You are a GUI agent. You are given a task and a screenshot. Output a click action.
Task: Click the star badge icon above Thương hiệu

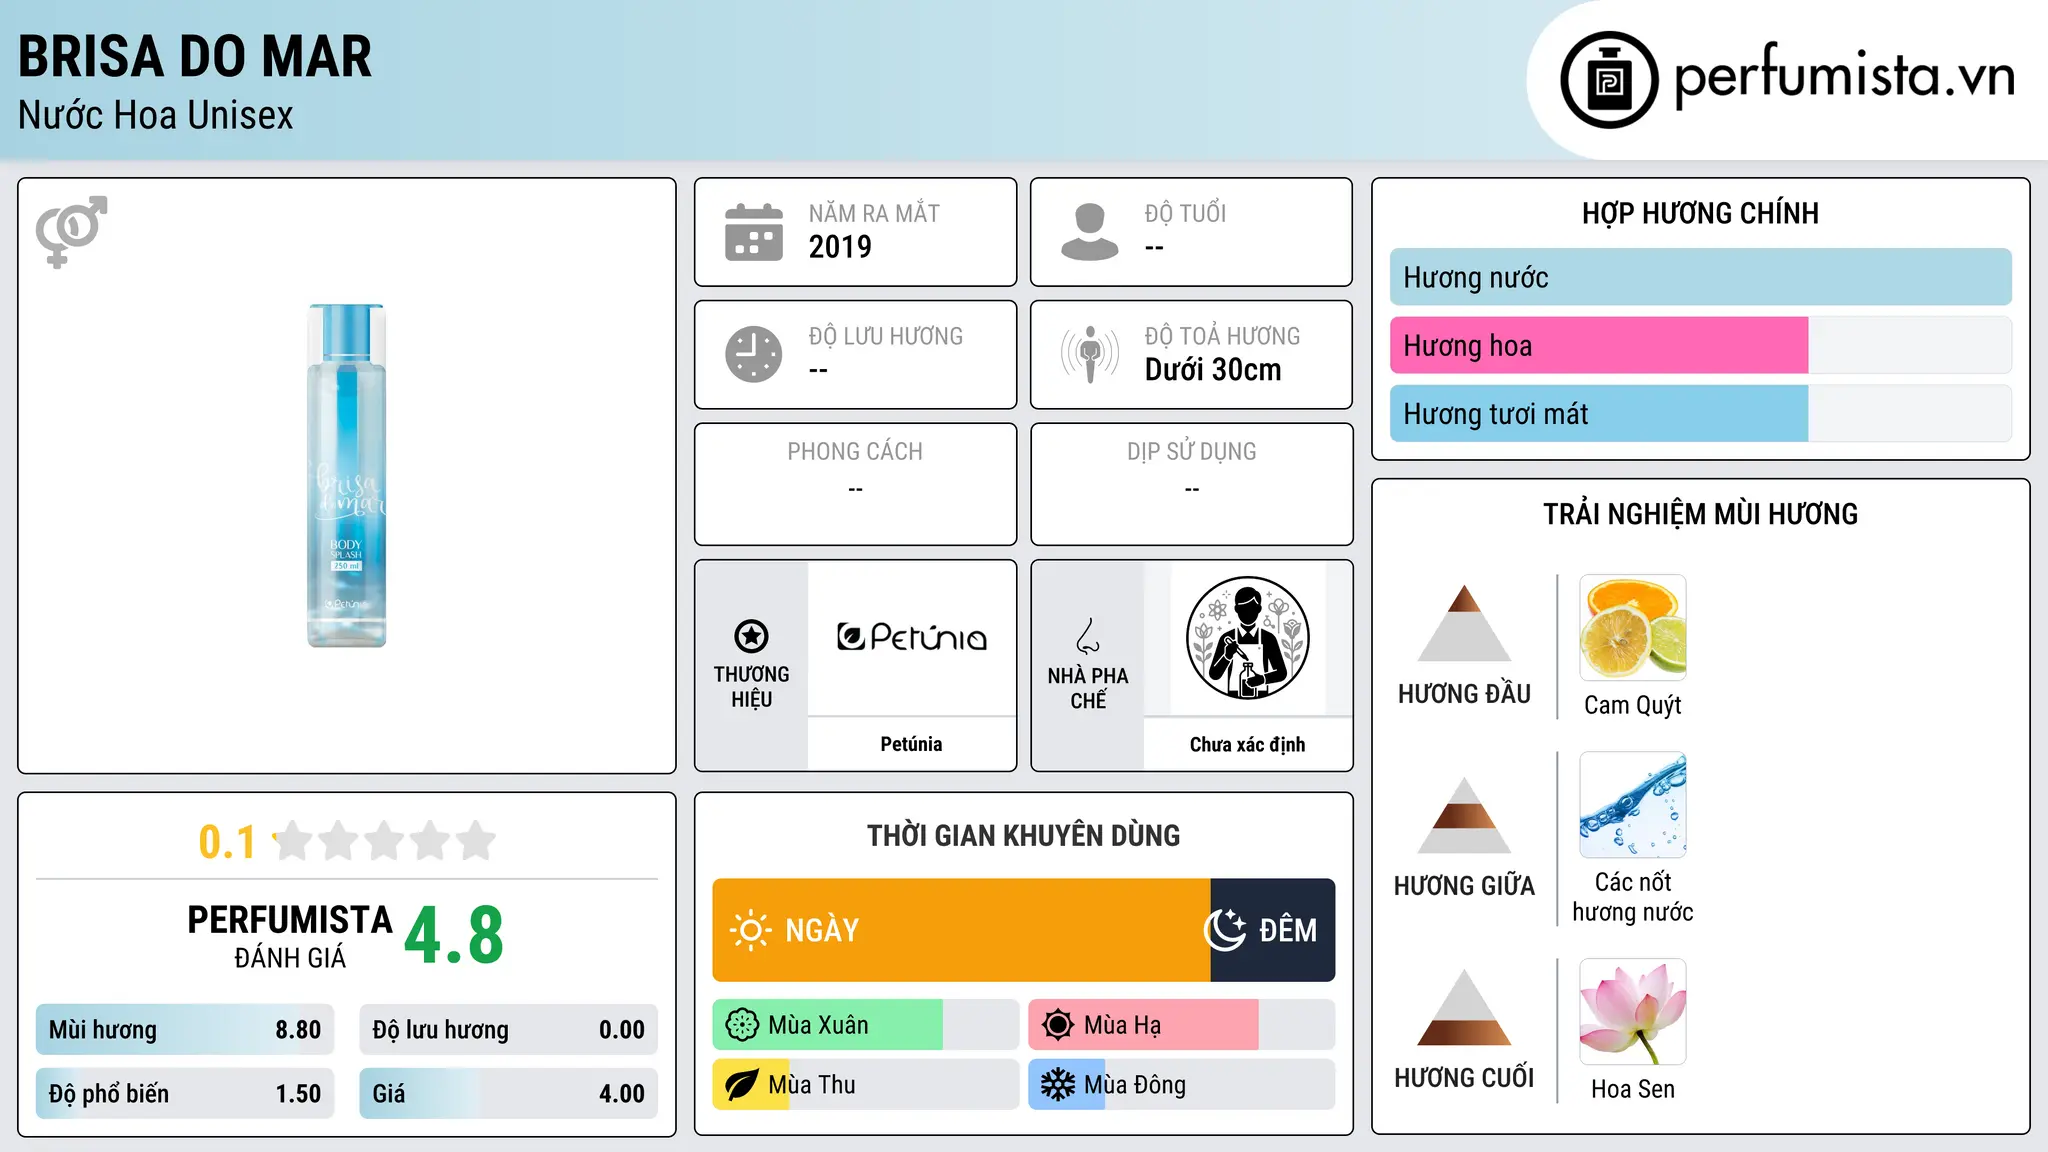(751, 636)
